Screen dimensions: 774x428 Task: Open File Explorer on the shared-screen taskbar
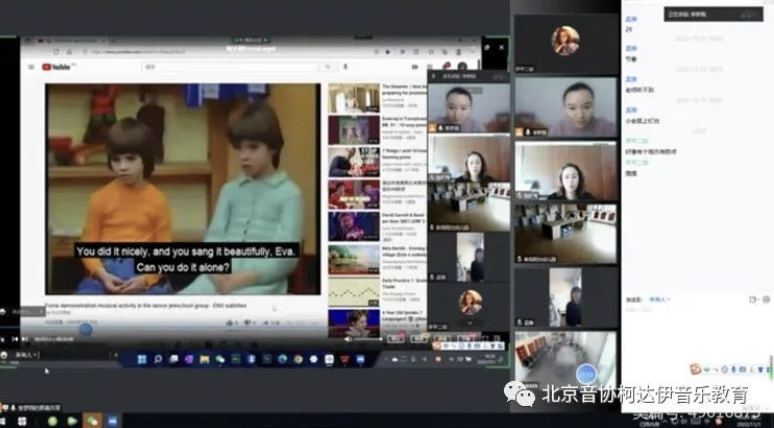coord(204,359)
